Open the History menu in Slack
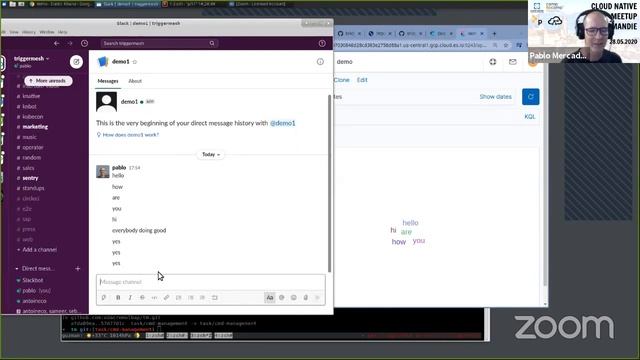The image size is (640, 360). [29, 32]
